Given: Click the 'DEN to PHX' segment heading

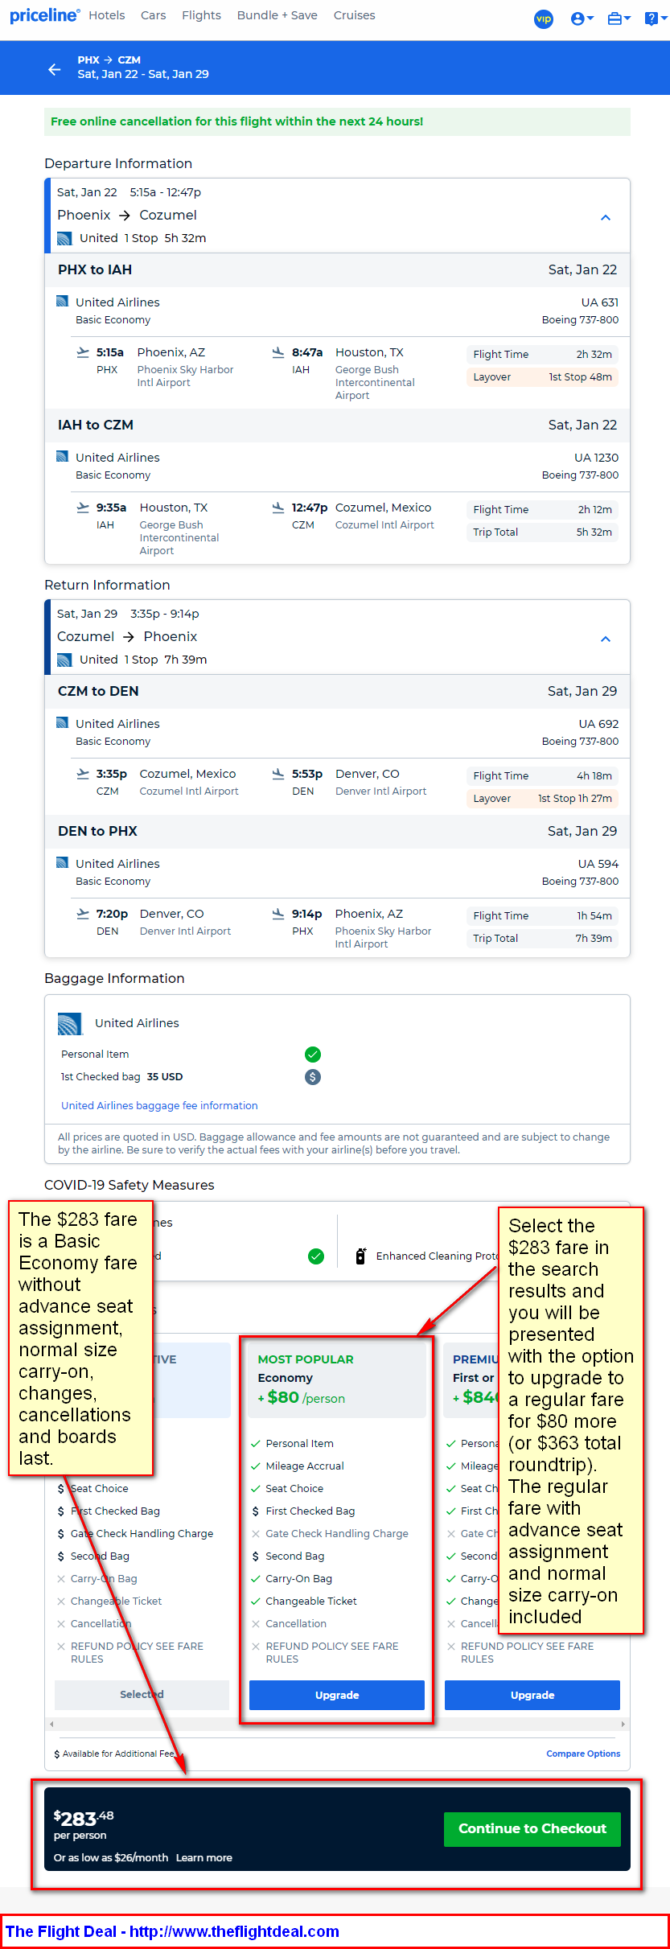Looking at the screenshot, I should tap(97, 831).
